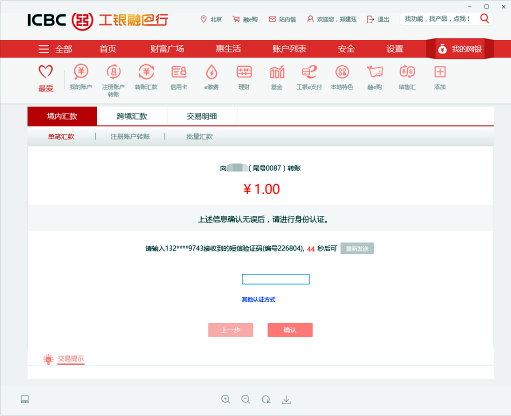Open e缴费 payment droplet icon

211,72
